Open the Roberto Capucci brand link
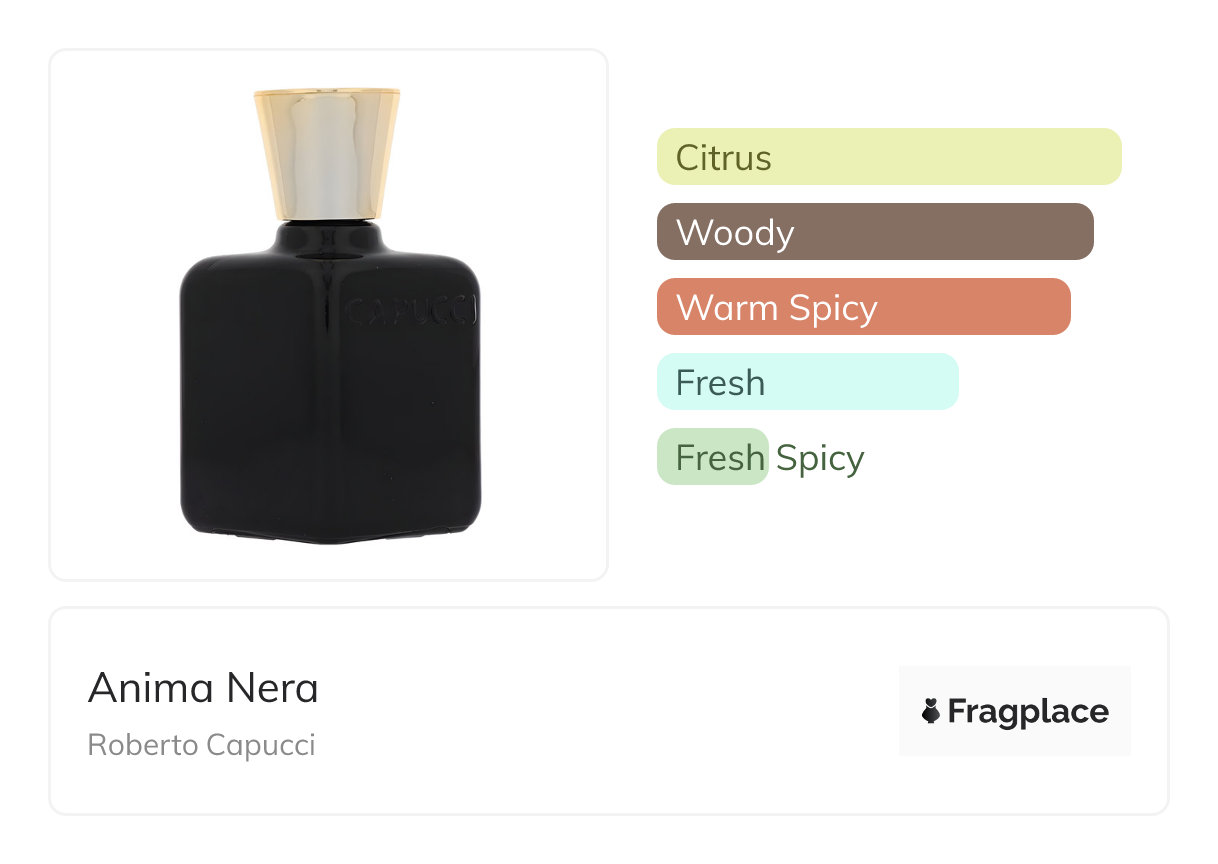 pos(201,745)
